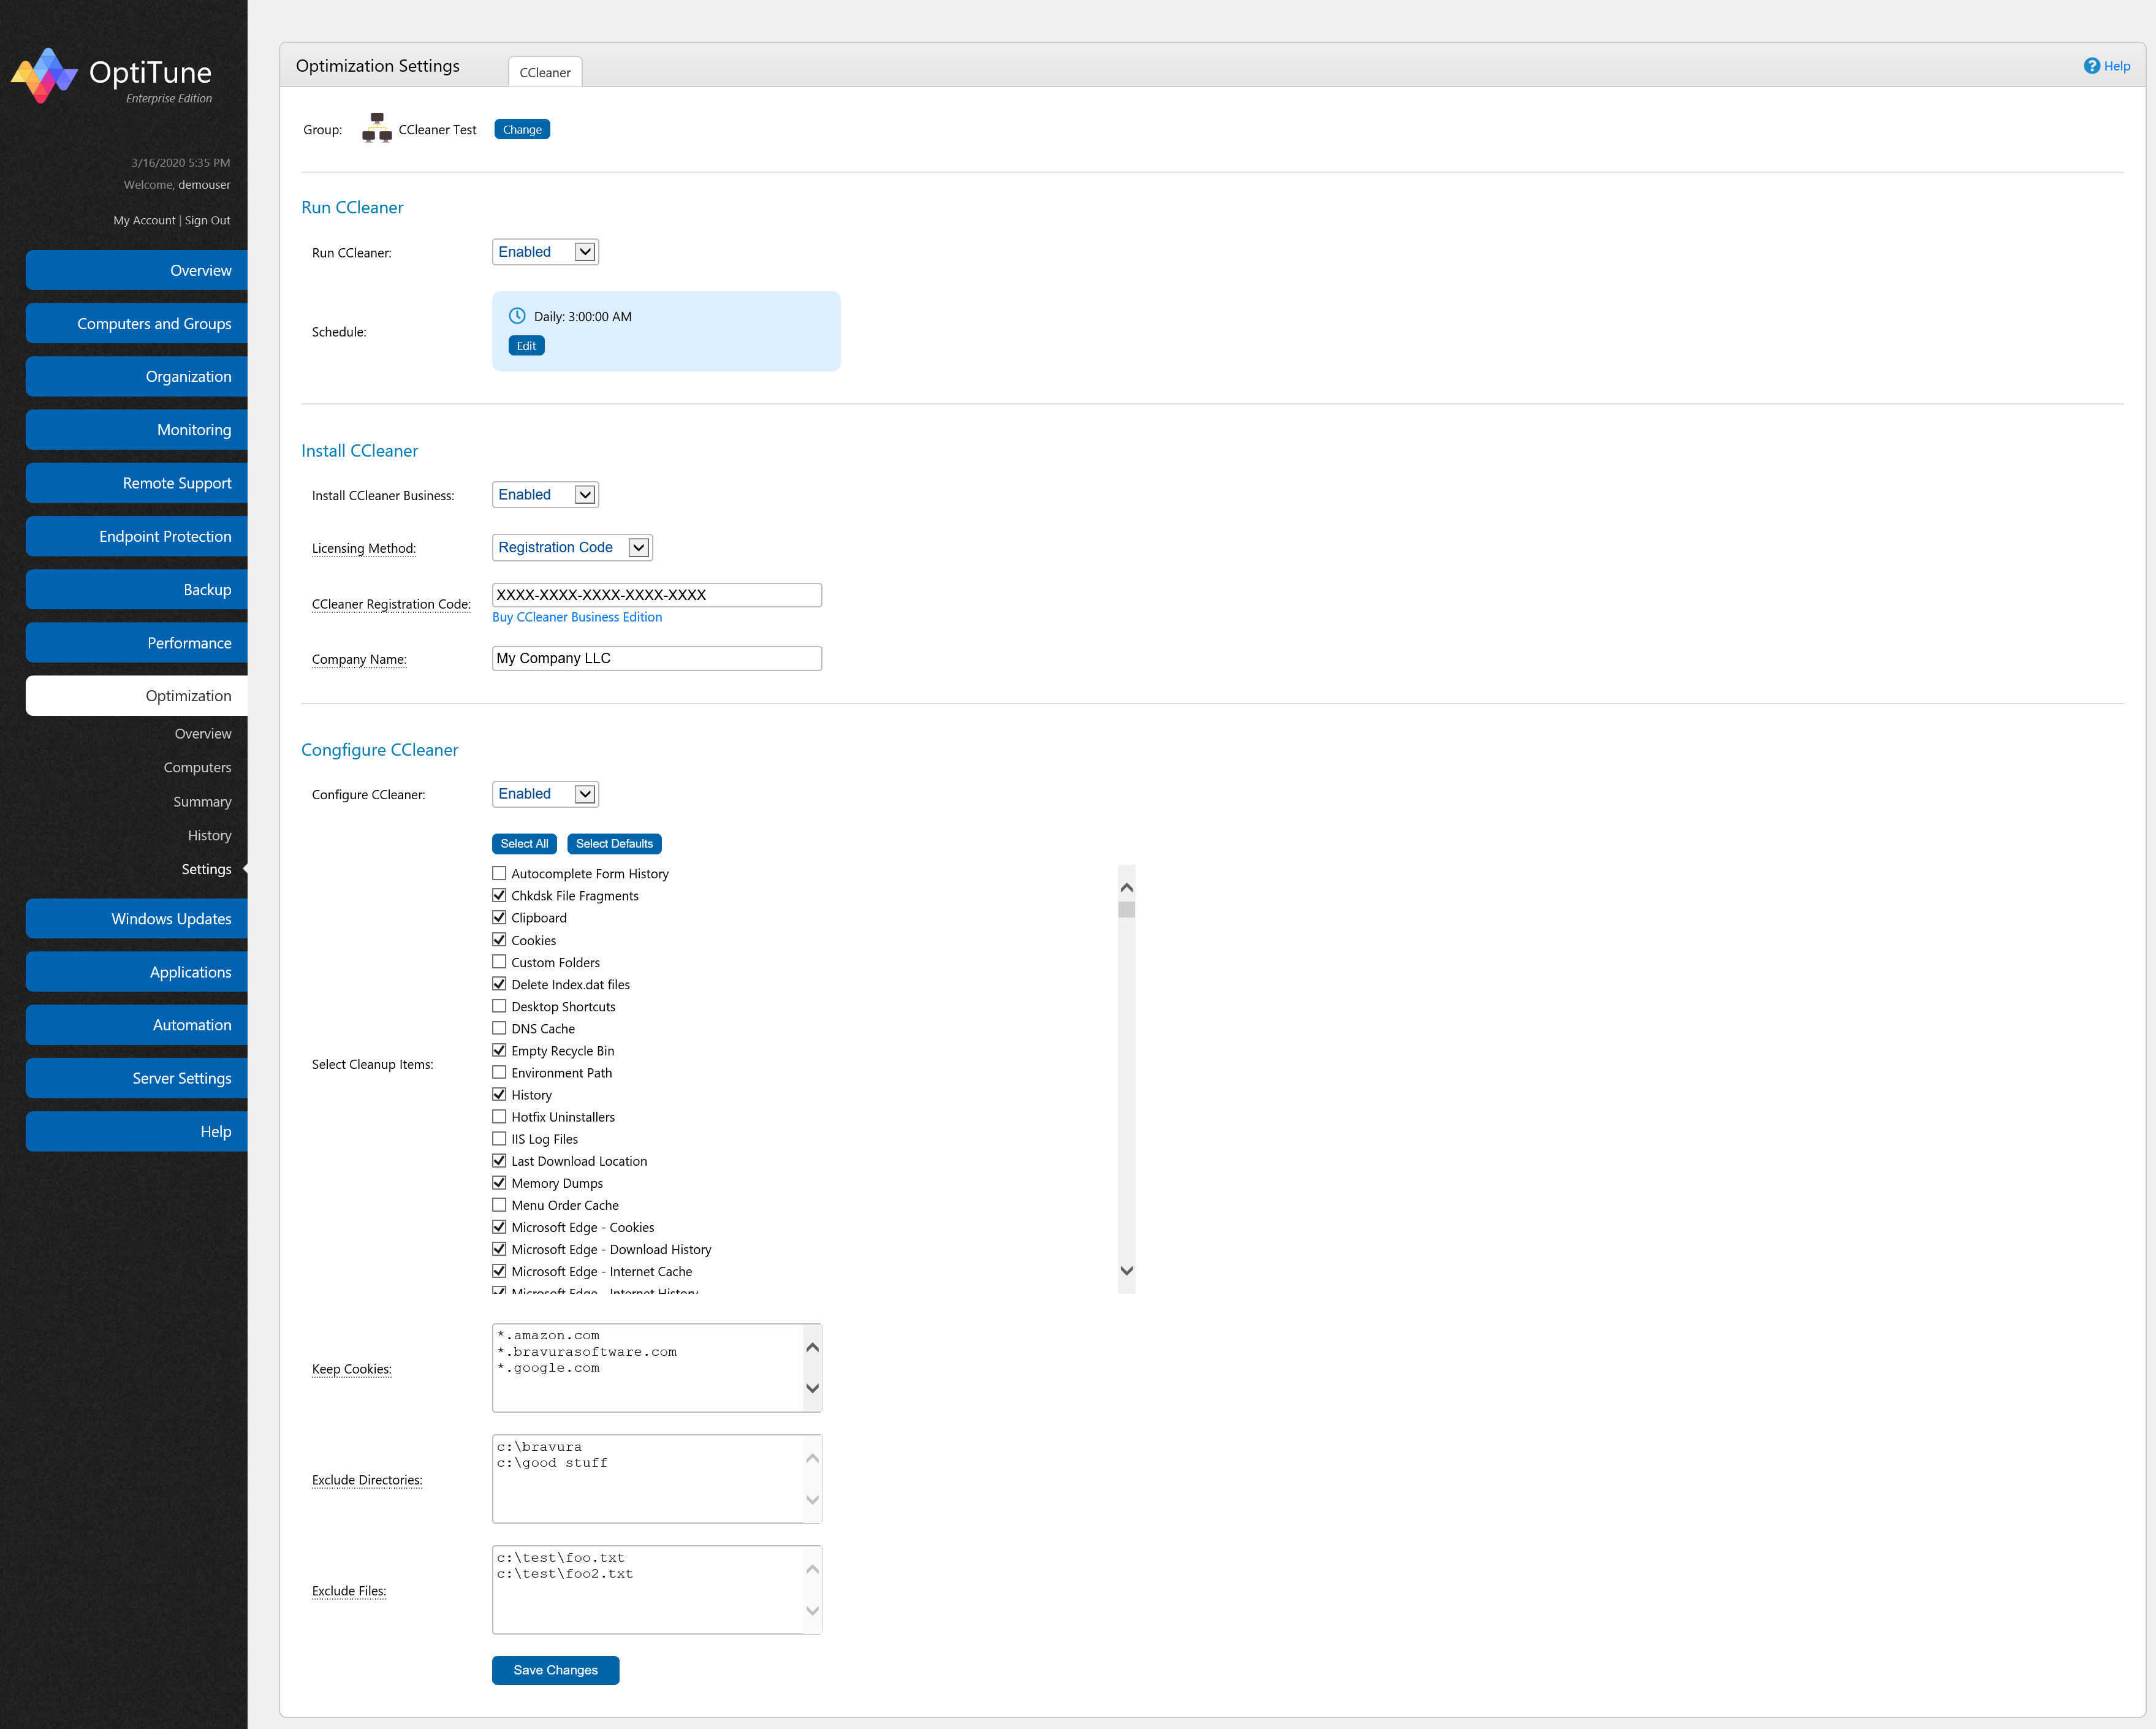This screenshot has width=2156, height=1729.
Task: Uncheck Microsoft Edge - Cookies
Action: [x=499, y=1227]
